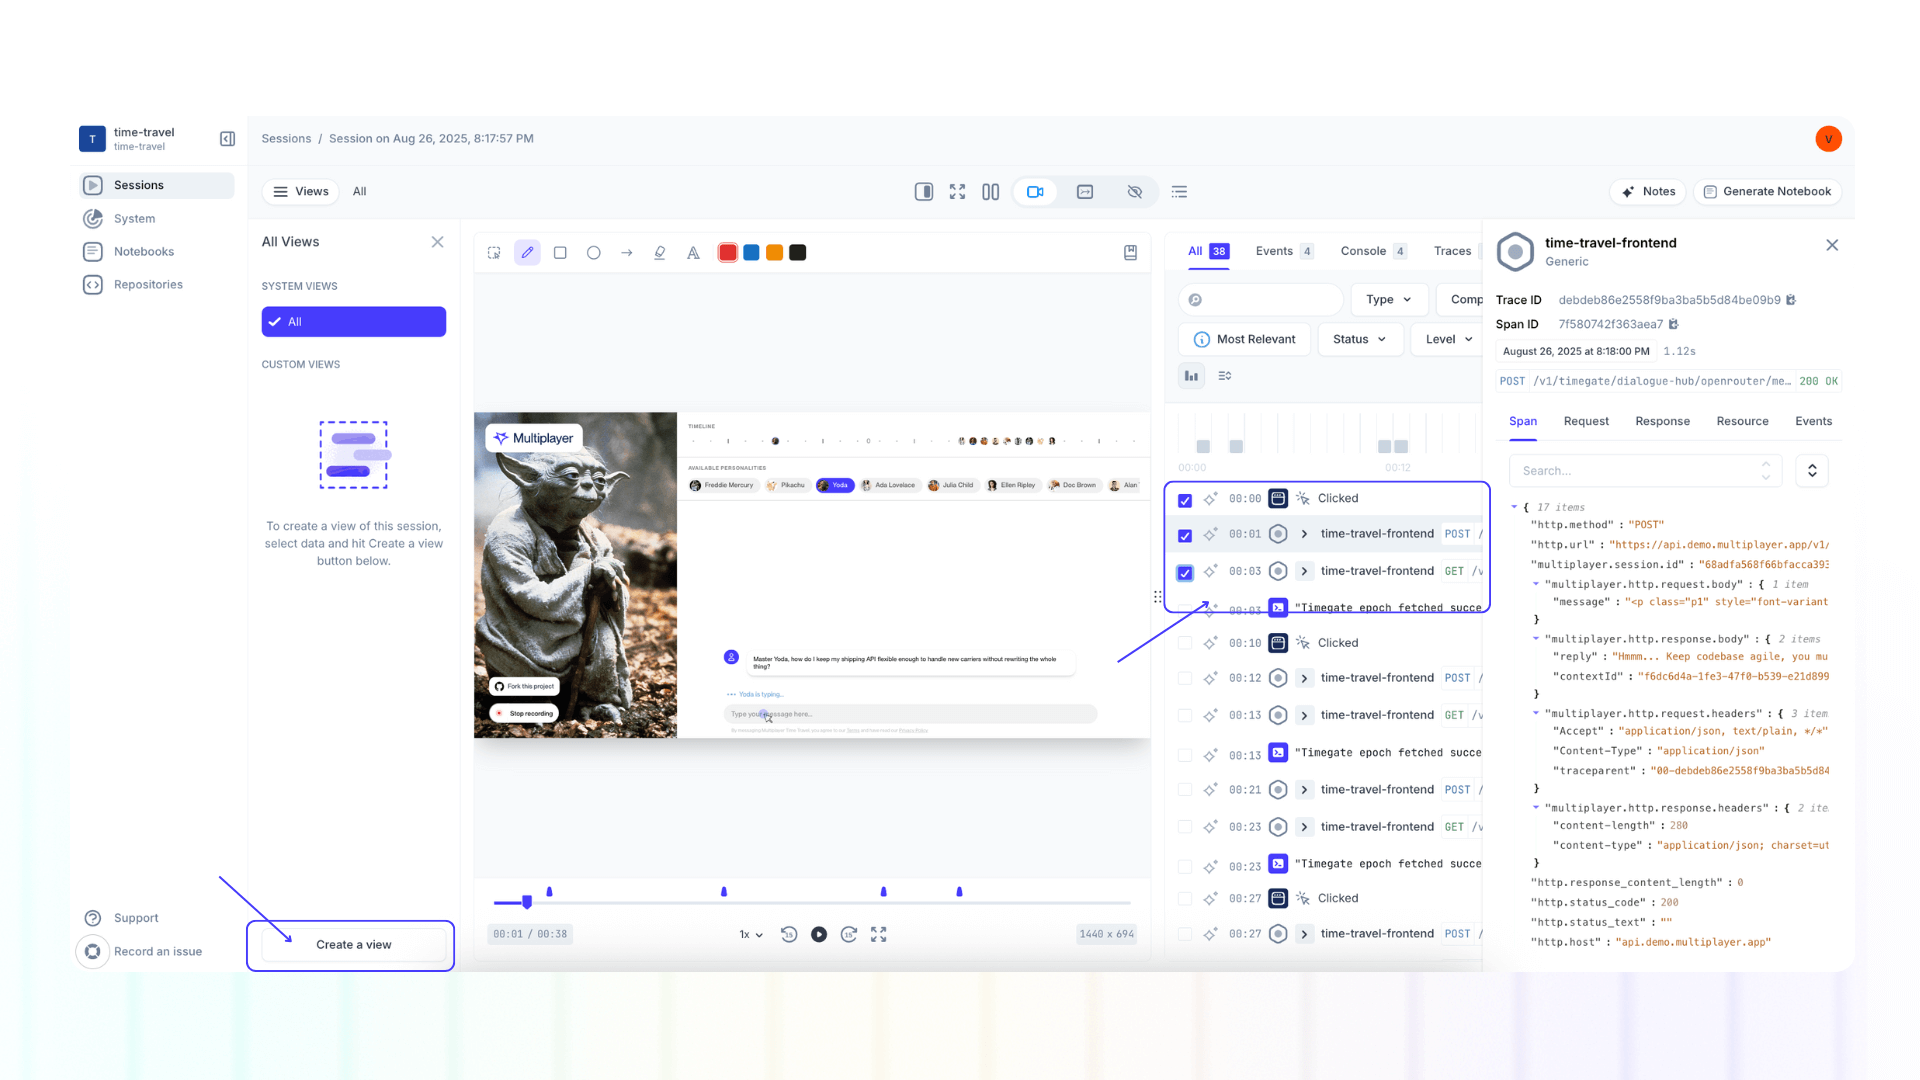Open the Resource tab in span details
The height and width of the screenshot is (1080, 1920).
tap(1742, 421)
